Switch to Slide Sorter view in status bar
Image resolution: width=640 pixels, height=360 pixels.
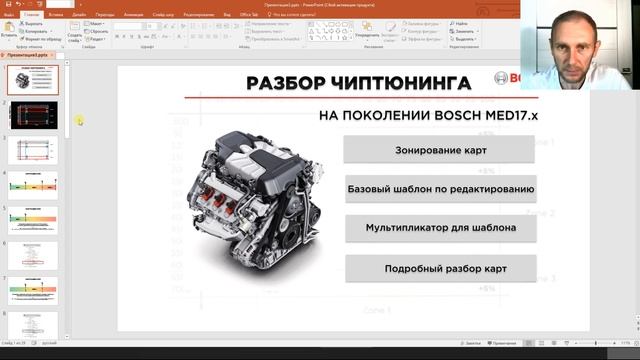(541, 343)
